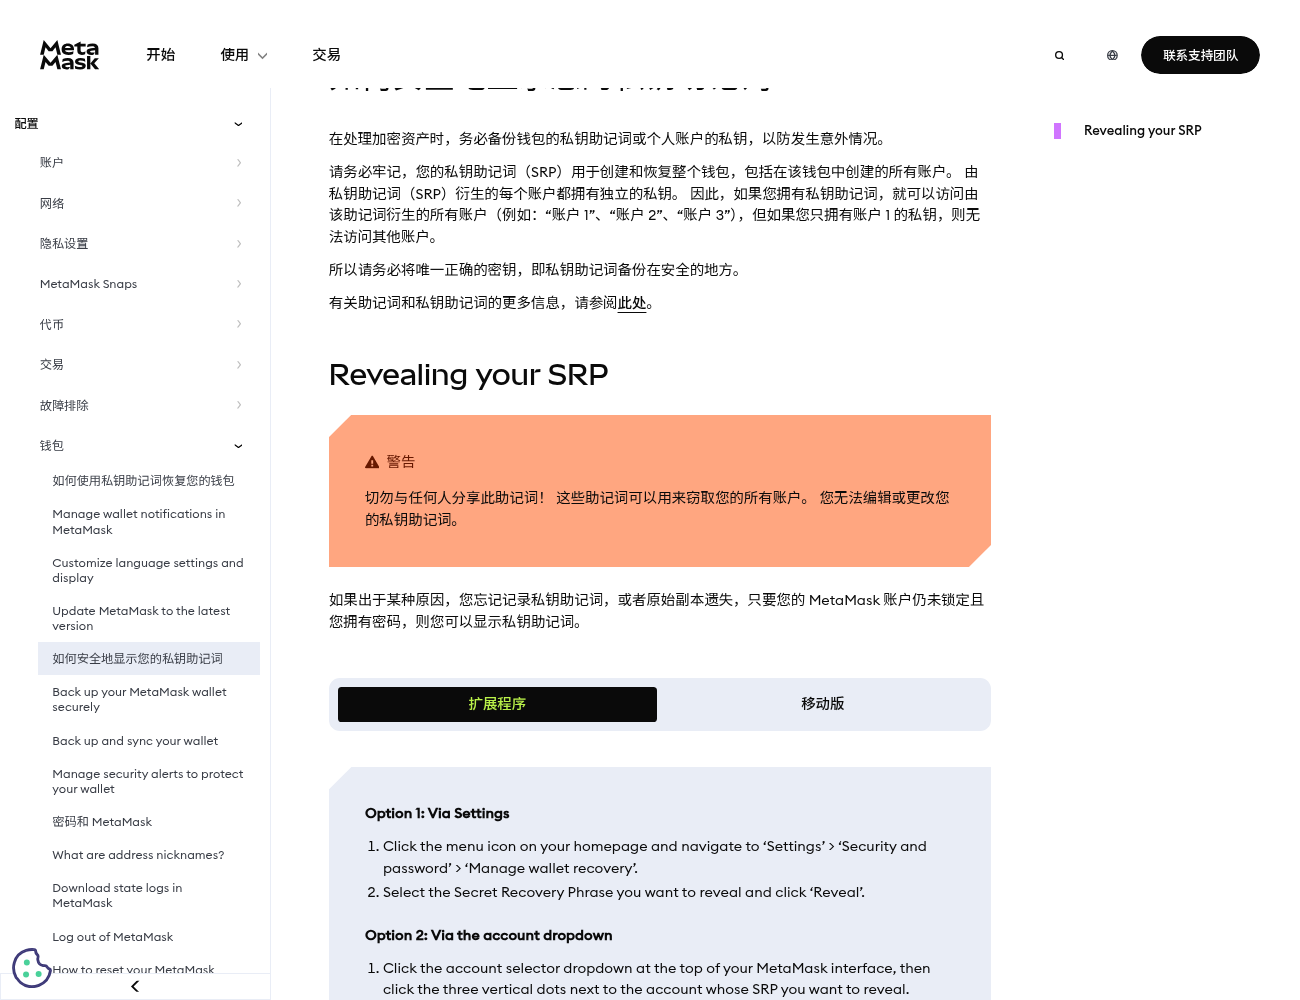Follow the 此处 hyperlink

click(x=632, y=303)
